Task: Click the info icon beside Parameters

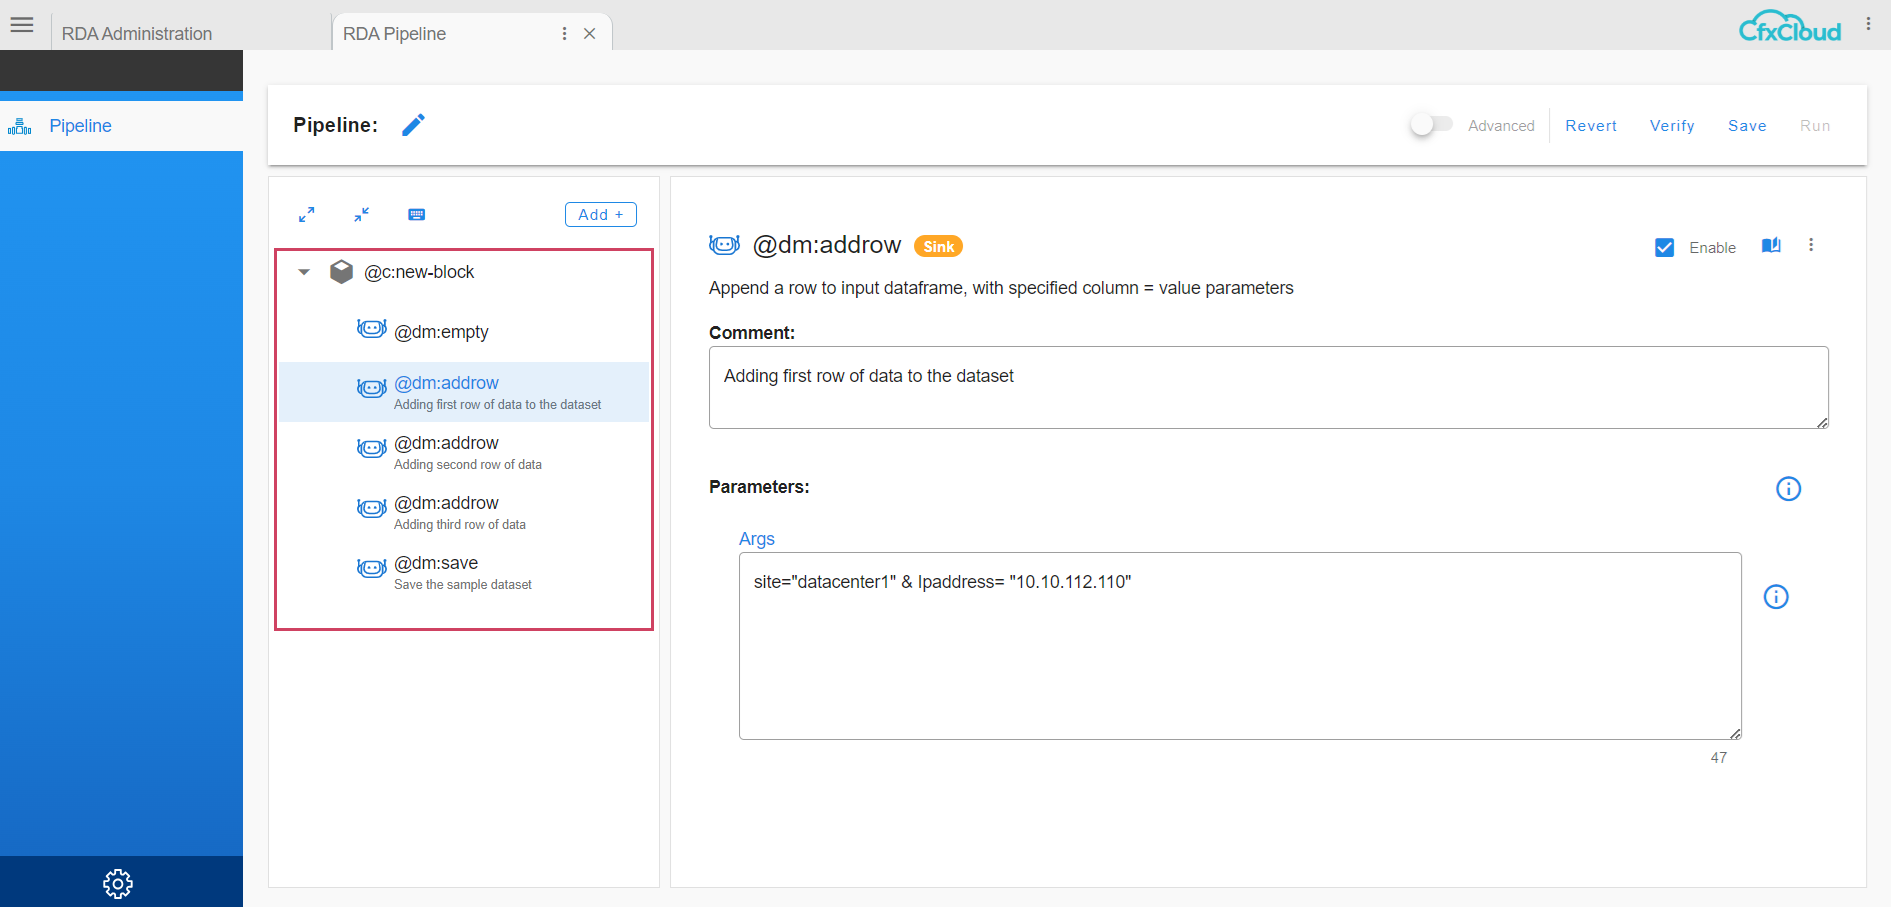Action: (1788, 489)
